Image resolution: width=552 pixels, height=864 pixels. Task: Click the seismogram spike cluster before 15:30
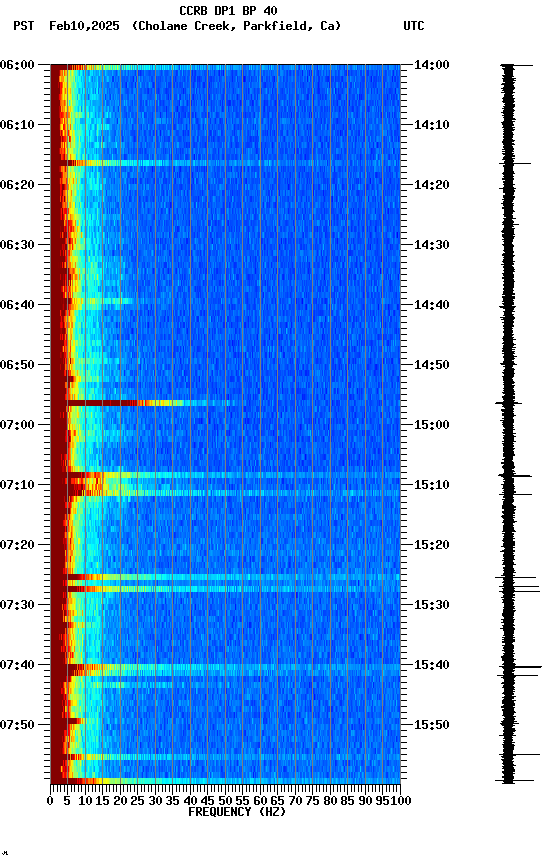point(518,585)
